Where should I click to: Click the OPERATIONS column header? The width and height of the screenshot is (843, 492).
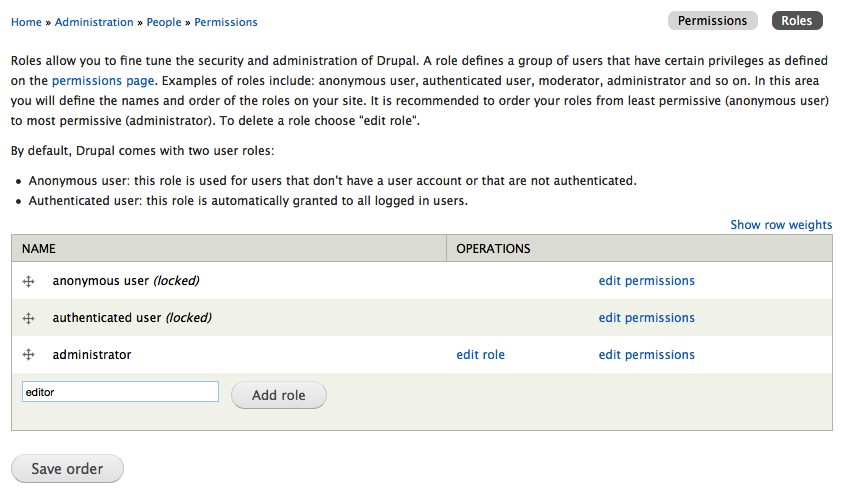point(493,248)
